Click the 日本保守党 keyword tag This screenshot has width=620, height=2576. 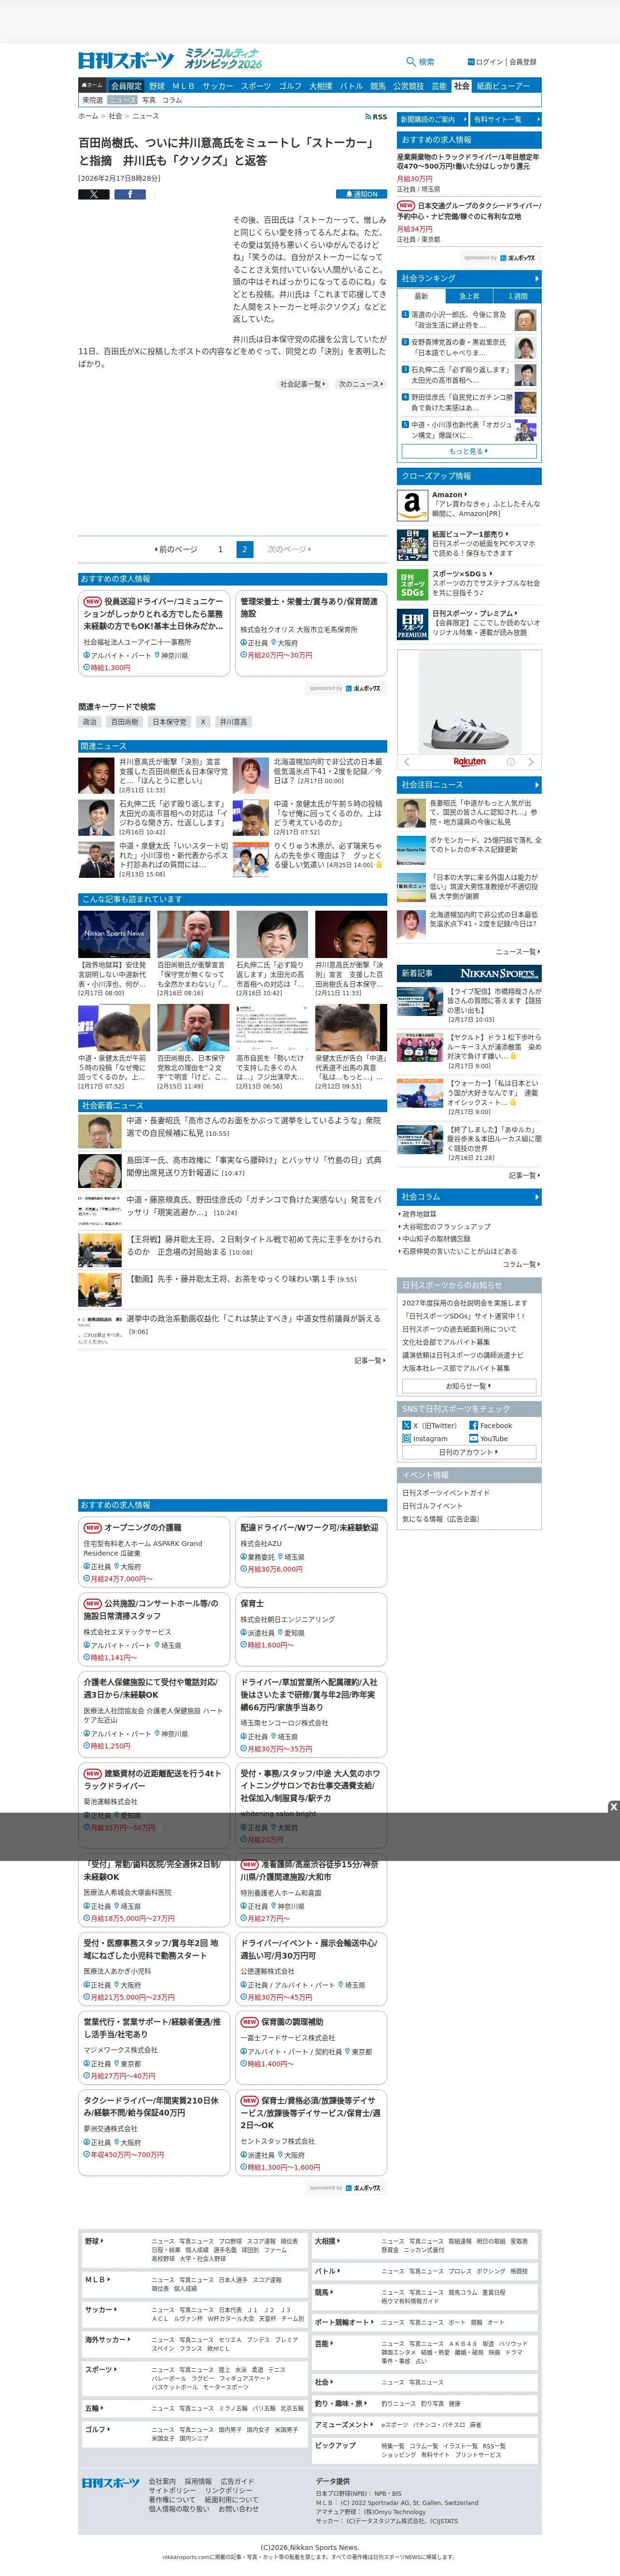click(x=169, y=722)
